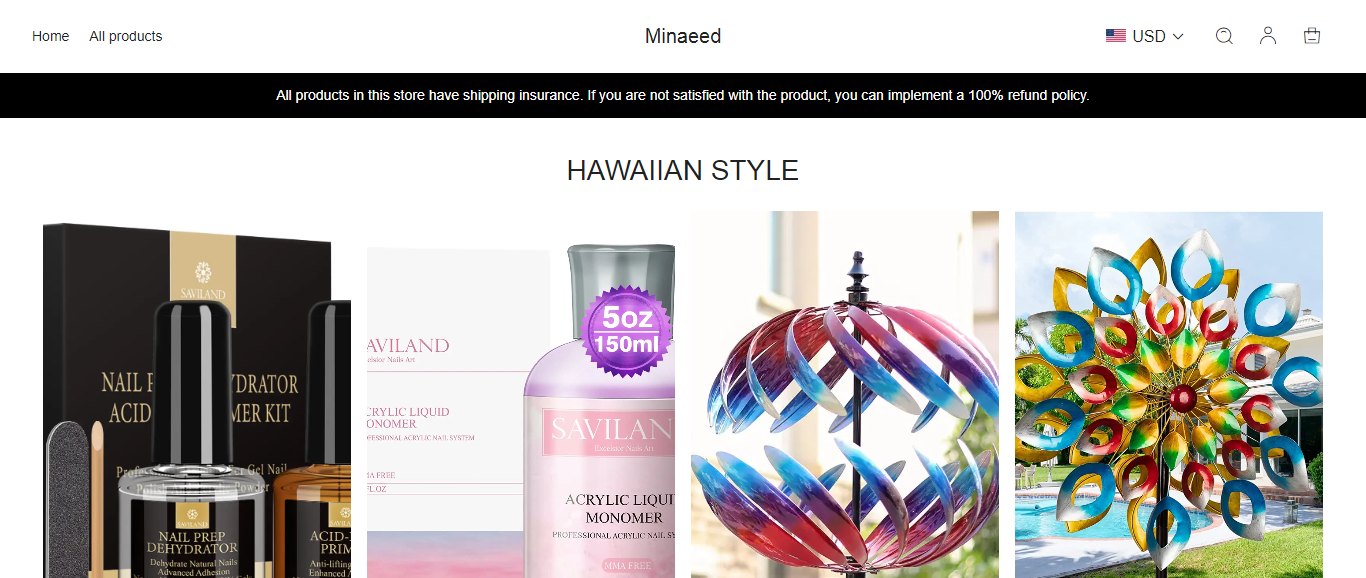Viewport: 1366px width, 578px height.
Task: Click the Minaeed store logo
Action: (x=683, y=36)
